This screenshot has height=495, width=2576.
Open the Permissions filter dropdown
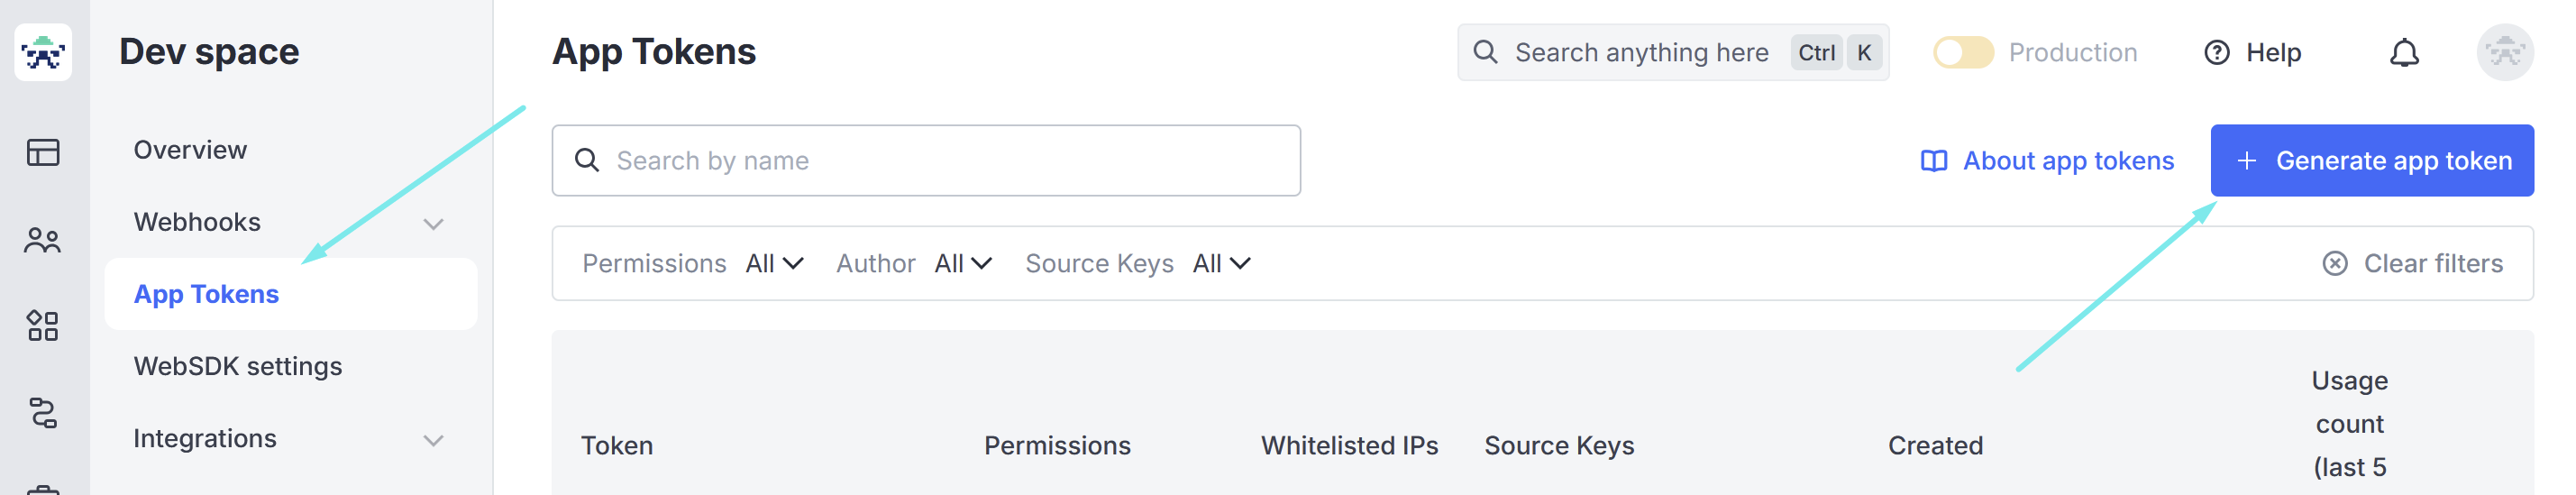tap(773, 264)
